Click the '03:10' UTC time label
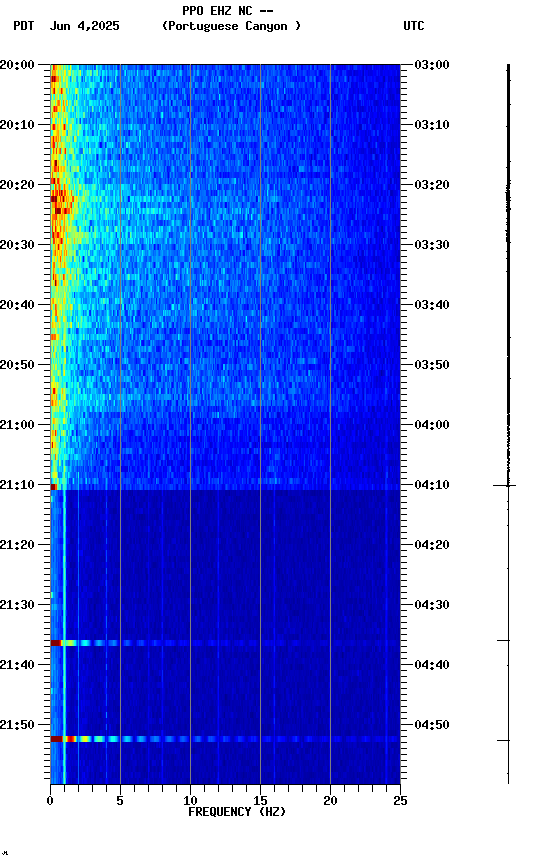The image size is (552, 864). (x=432, y=125)
